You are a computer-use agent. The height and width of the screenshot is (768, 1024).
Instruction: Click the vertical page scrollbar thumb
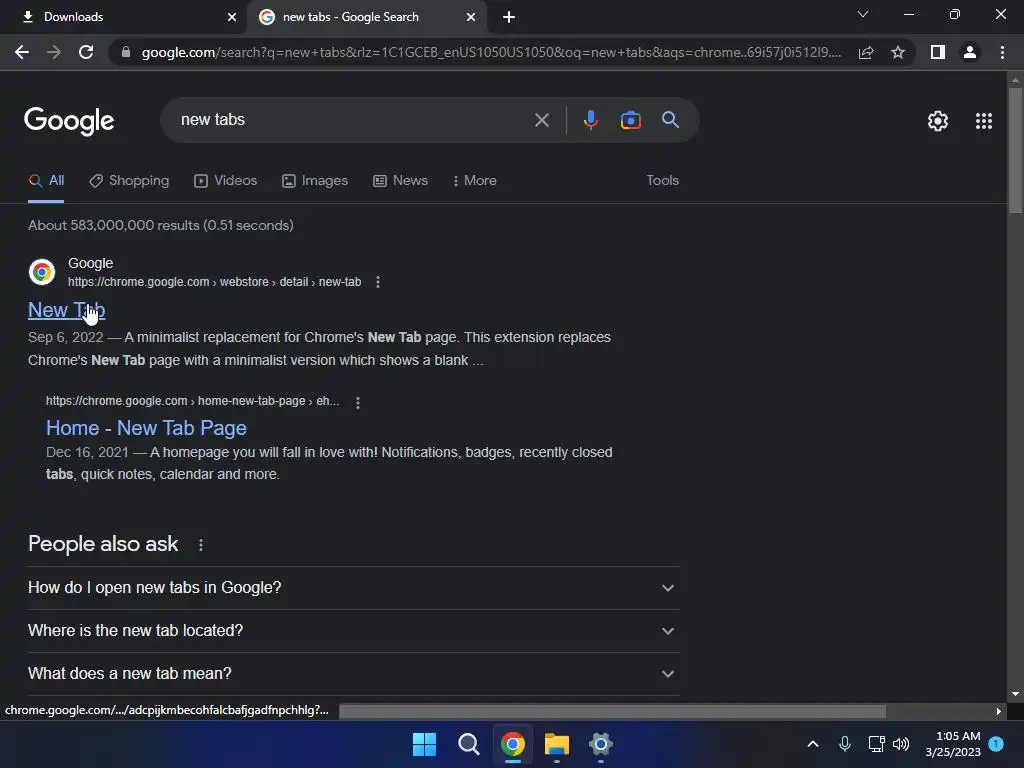pyautogui.click(x=1015, y=150)
